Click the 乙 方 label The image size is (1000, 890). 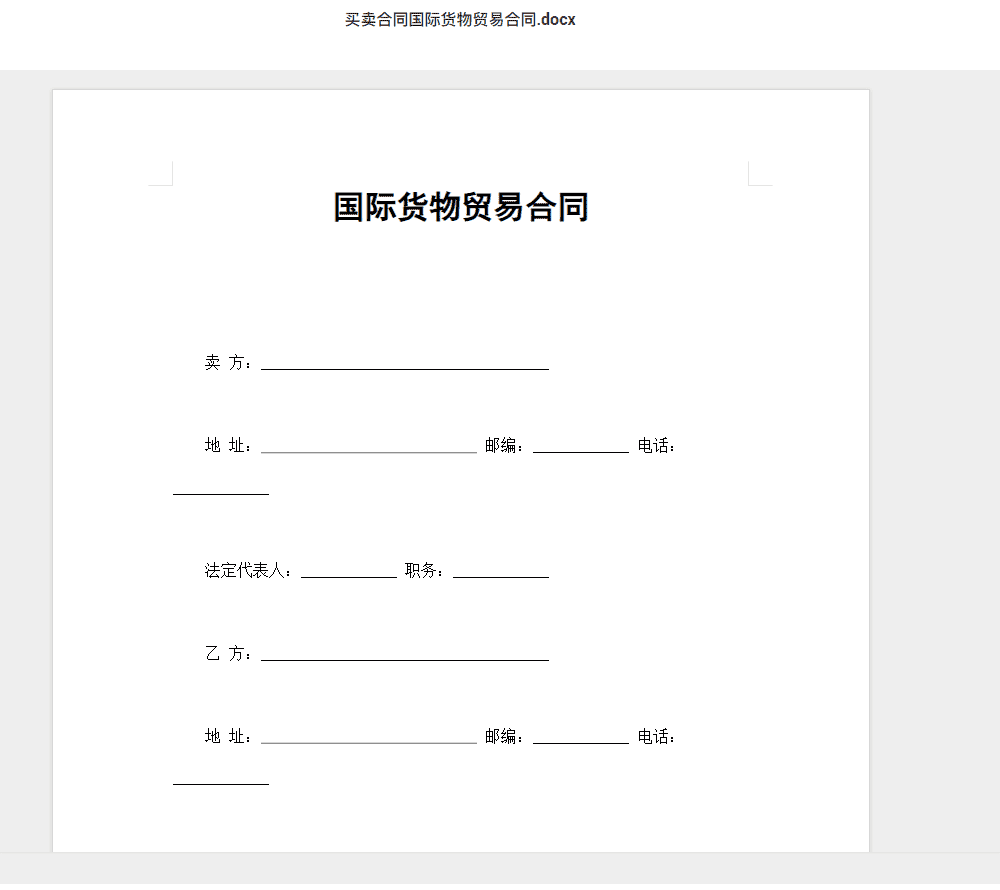click(x=228, y=653)
